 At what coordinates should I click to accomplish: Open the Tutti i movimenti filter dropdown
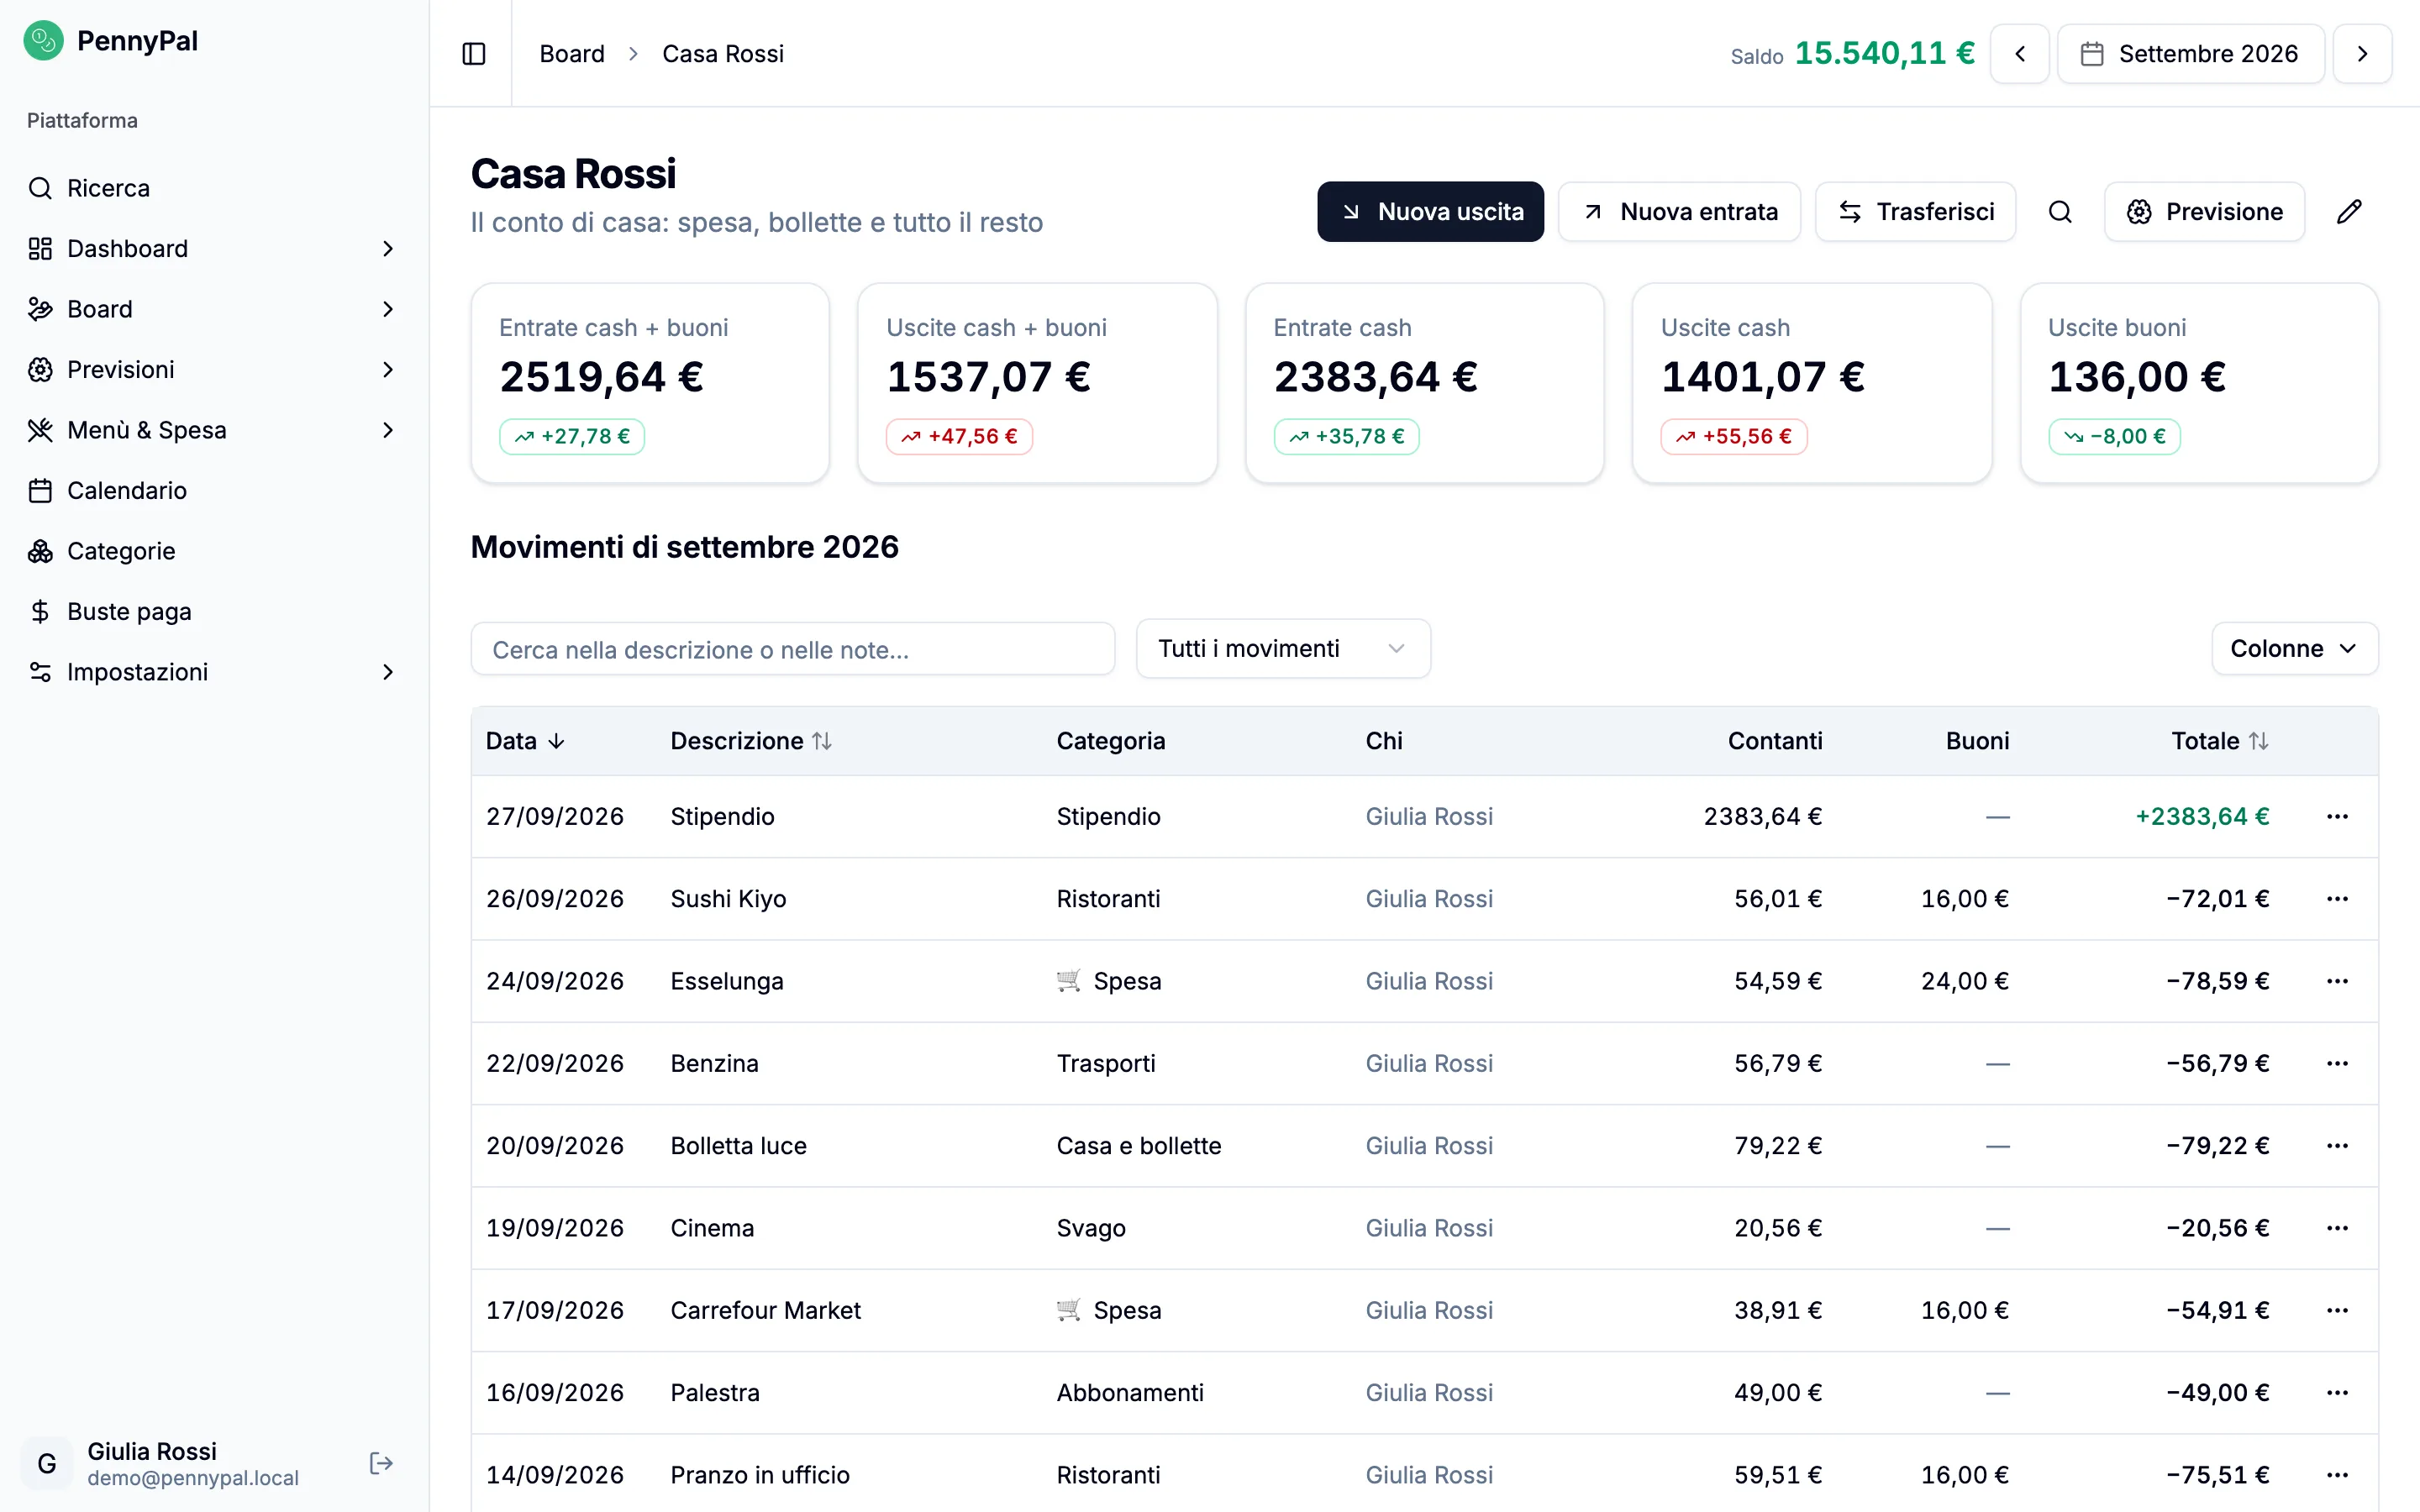click(x=1283, y=649)
